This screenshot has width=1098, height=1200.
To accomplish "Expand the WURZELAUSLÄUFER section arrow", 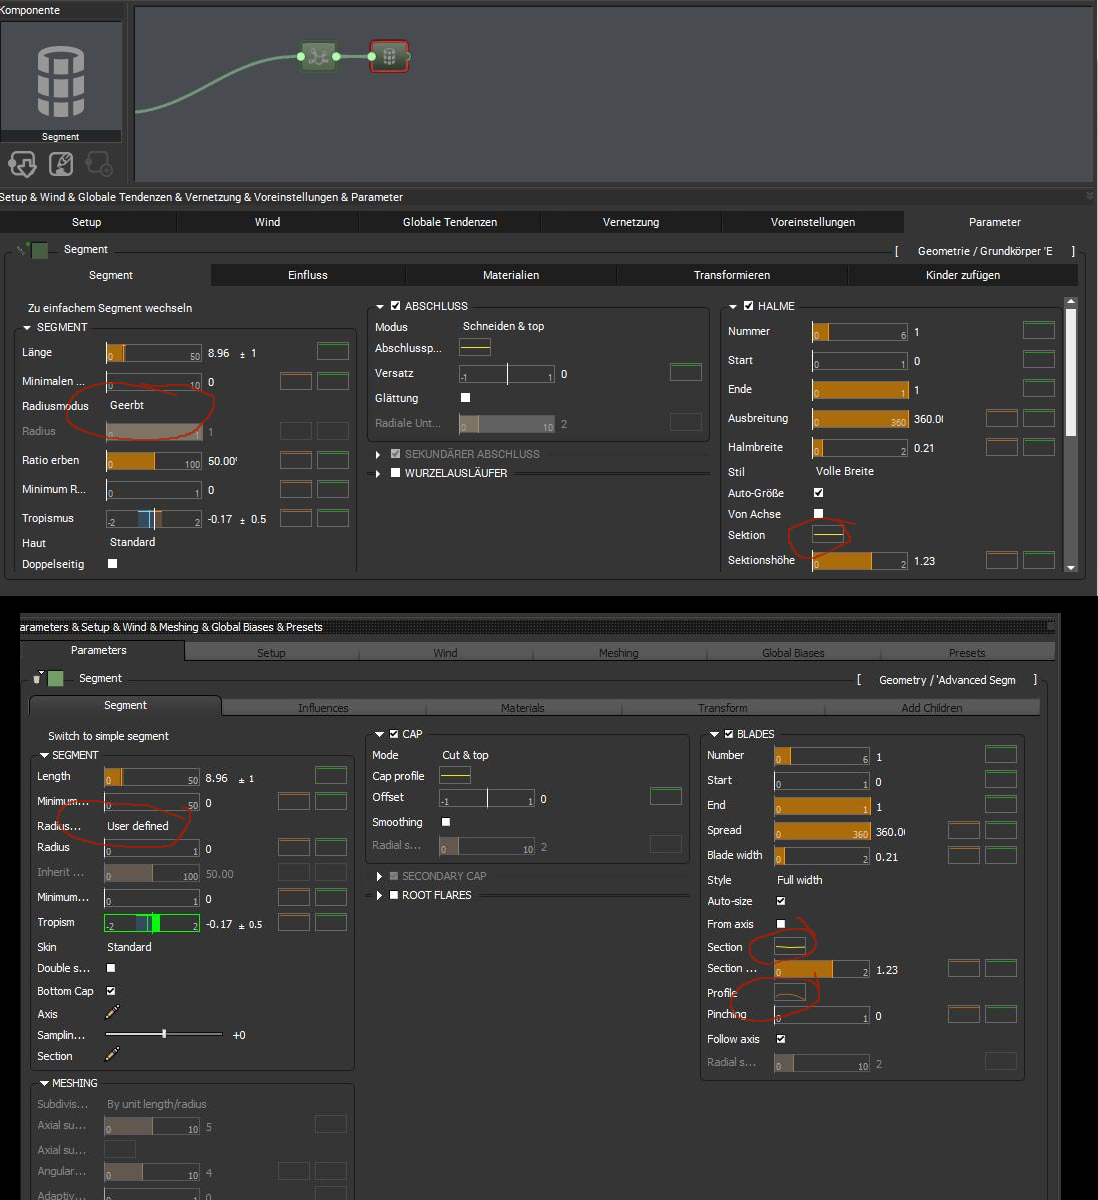I will [379, 473].
